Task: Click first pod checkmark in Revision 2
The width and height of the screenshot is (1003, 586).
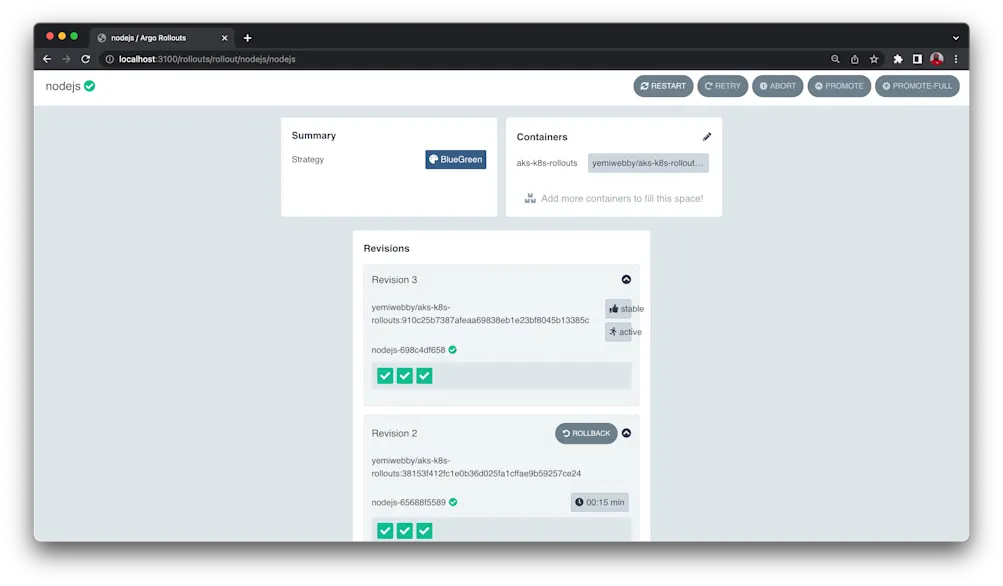Action: click(385, 530)
